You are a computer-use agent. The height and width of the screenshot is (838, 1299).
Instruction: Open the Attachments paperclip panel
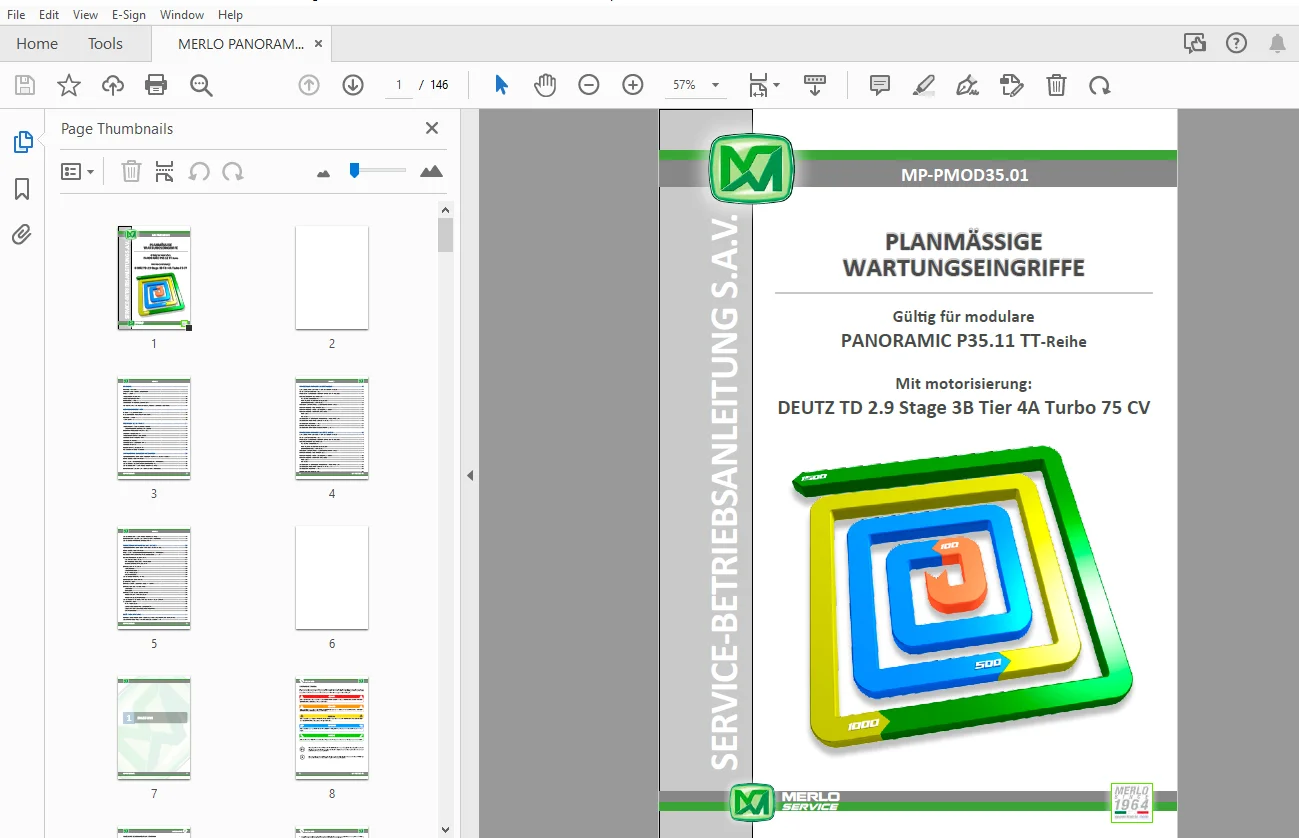pos(22,235)
